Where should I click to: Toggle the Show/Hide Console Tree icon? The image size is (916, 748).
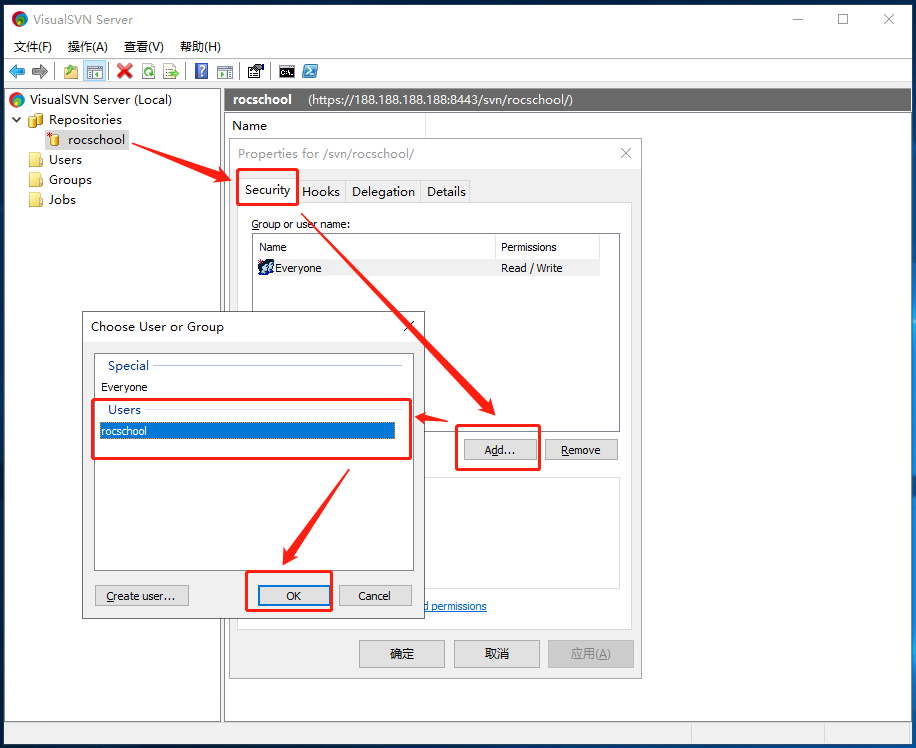[x=94, y=71]
